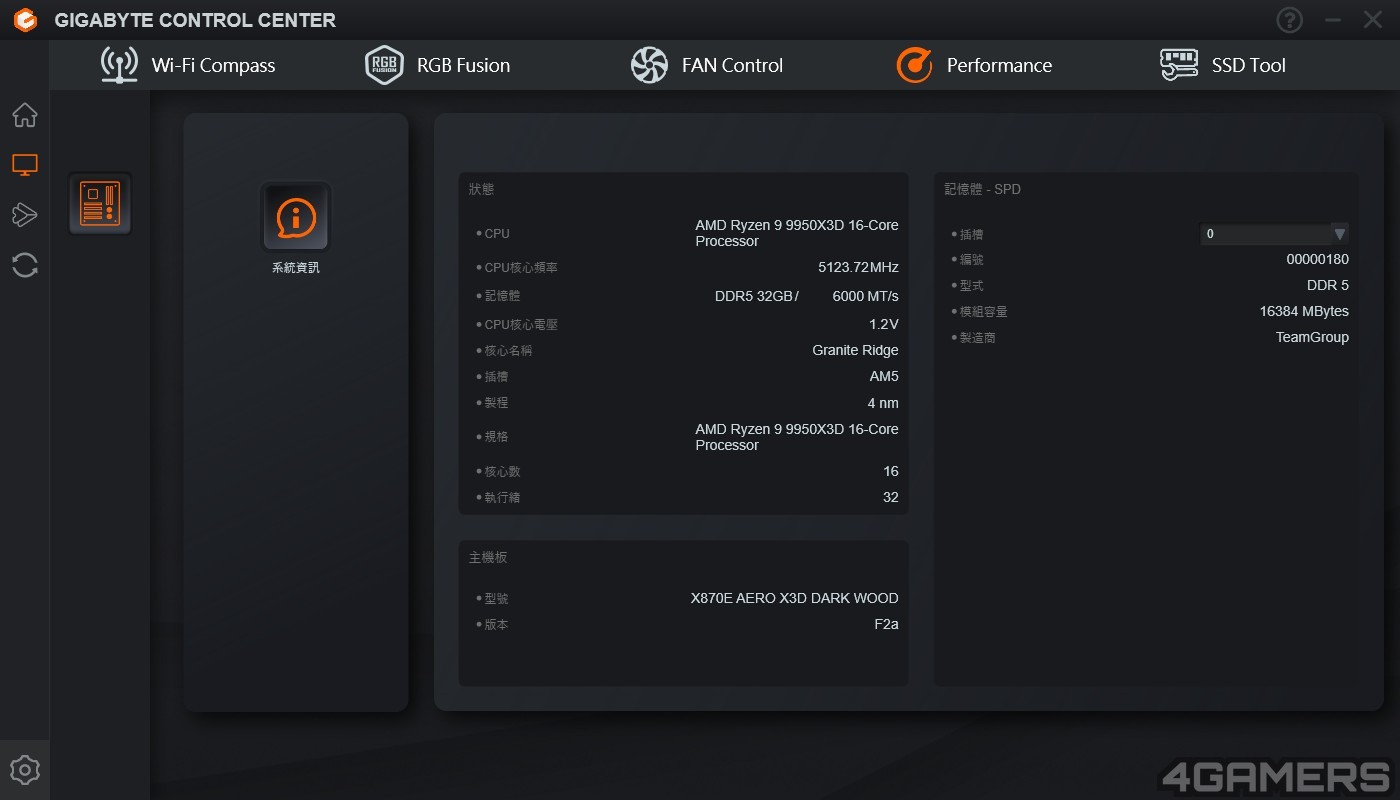1400x800 pixels.
Task: Click the module capacity 16384 MBytes
Action: coord(1304,311)
